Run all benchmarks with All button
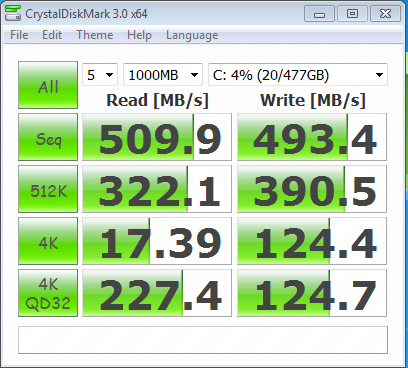 point(48,85)
